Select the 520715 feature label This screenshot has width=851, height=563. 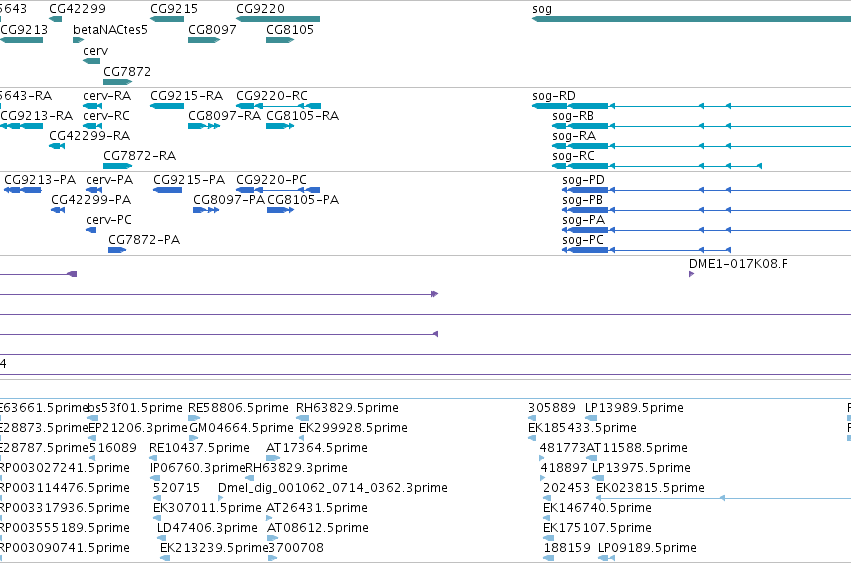176,488
